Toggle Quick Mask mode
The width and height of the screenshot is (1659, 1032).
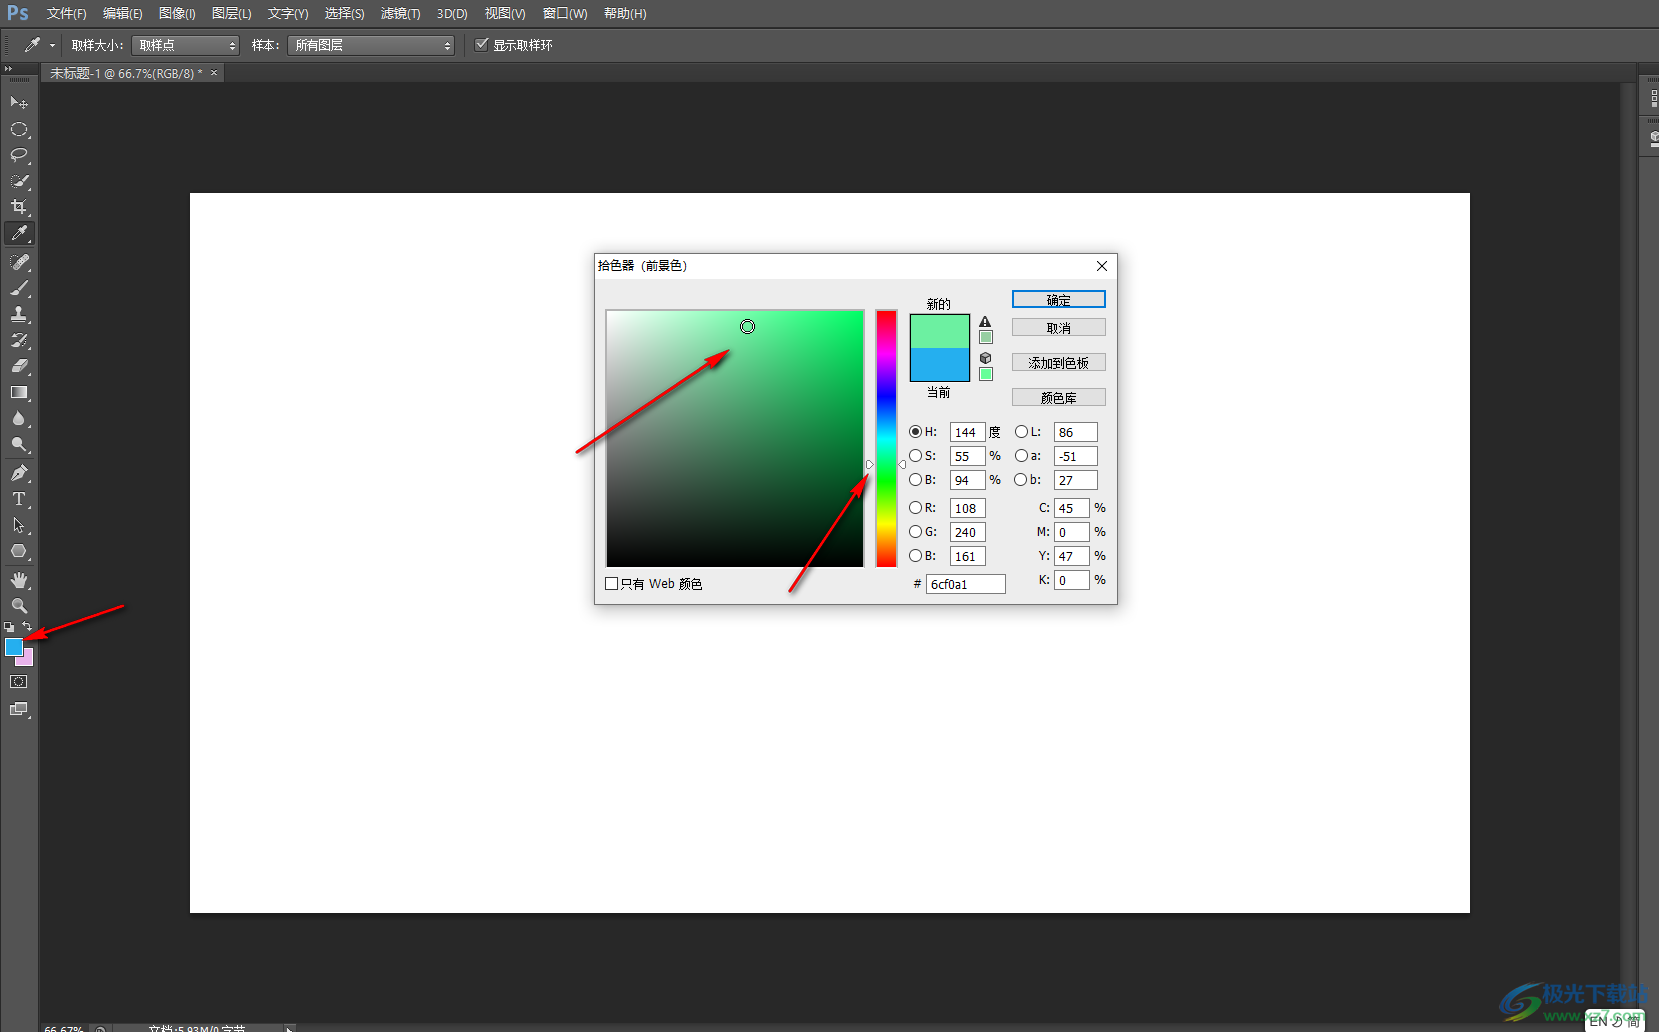click(x=19, y=682)
